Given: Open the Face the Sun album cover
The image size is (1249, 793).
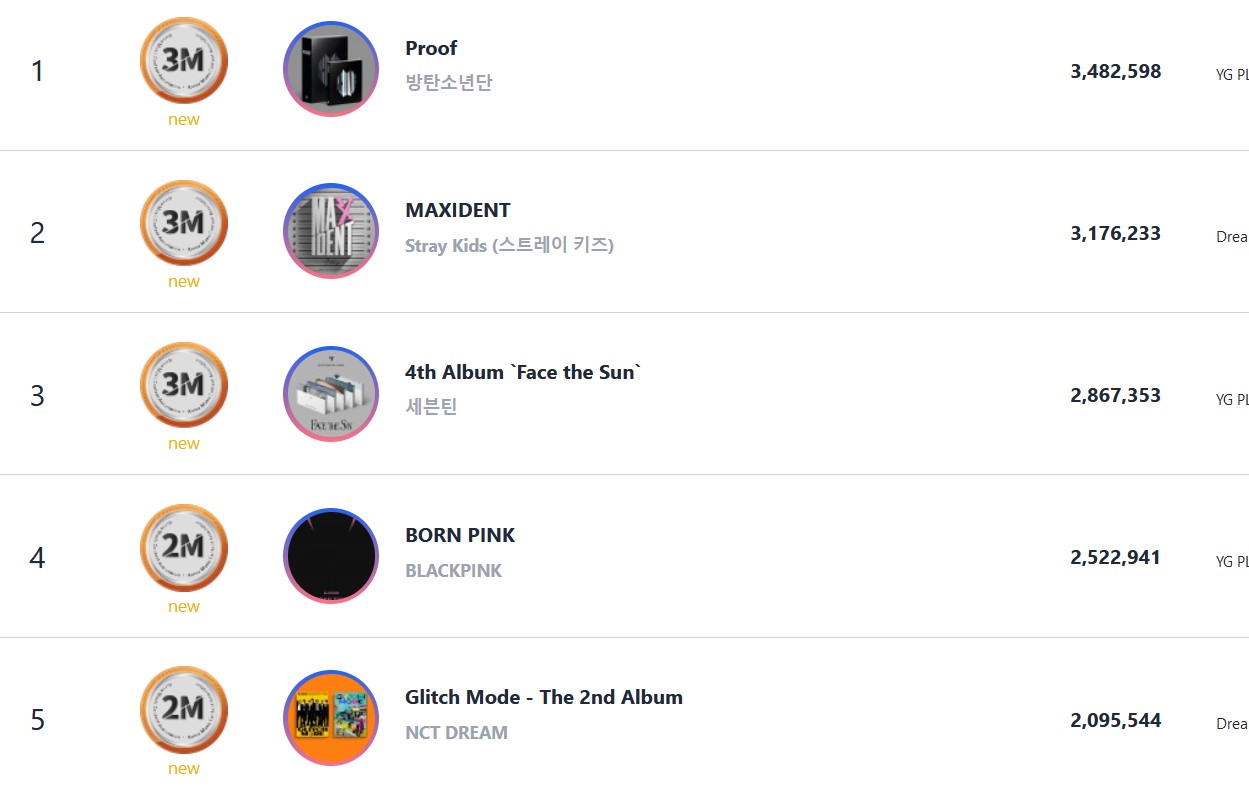Looking at the screenshot, I should click(x=331, y=394).
